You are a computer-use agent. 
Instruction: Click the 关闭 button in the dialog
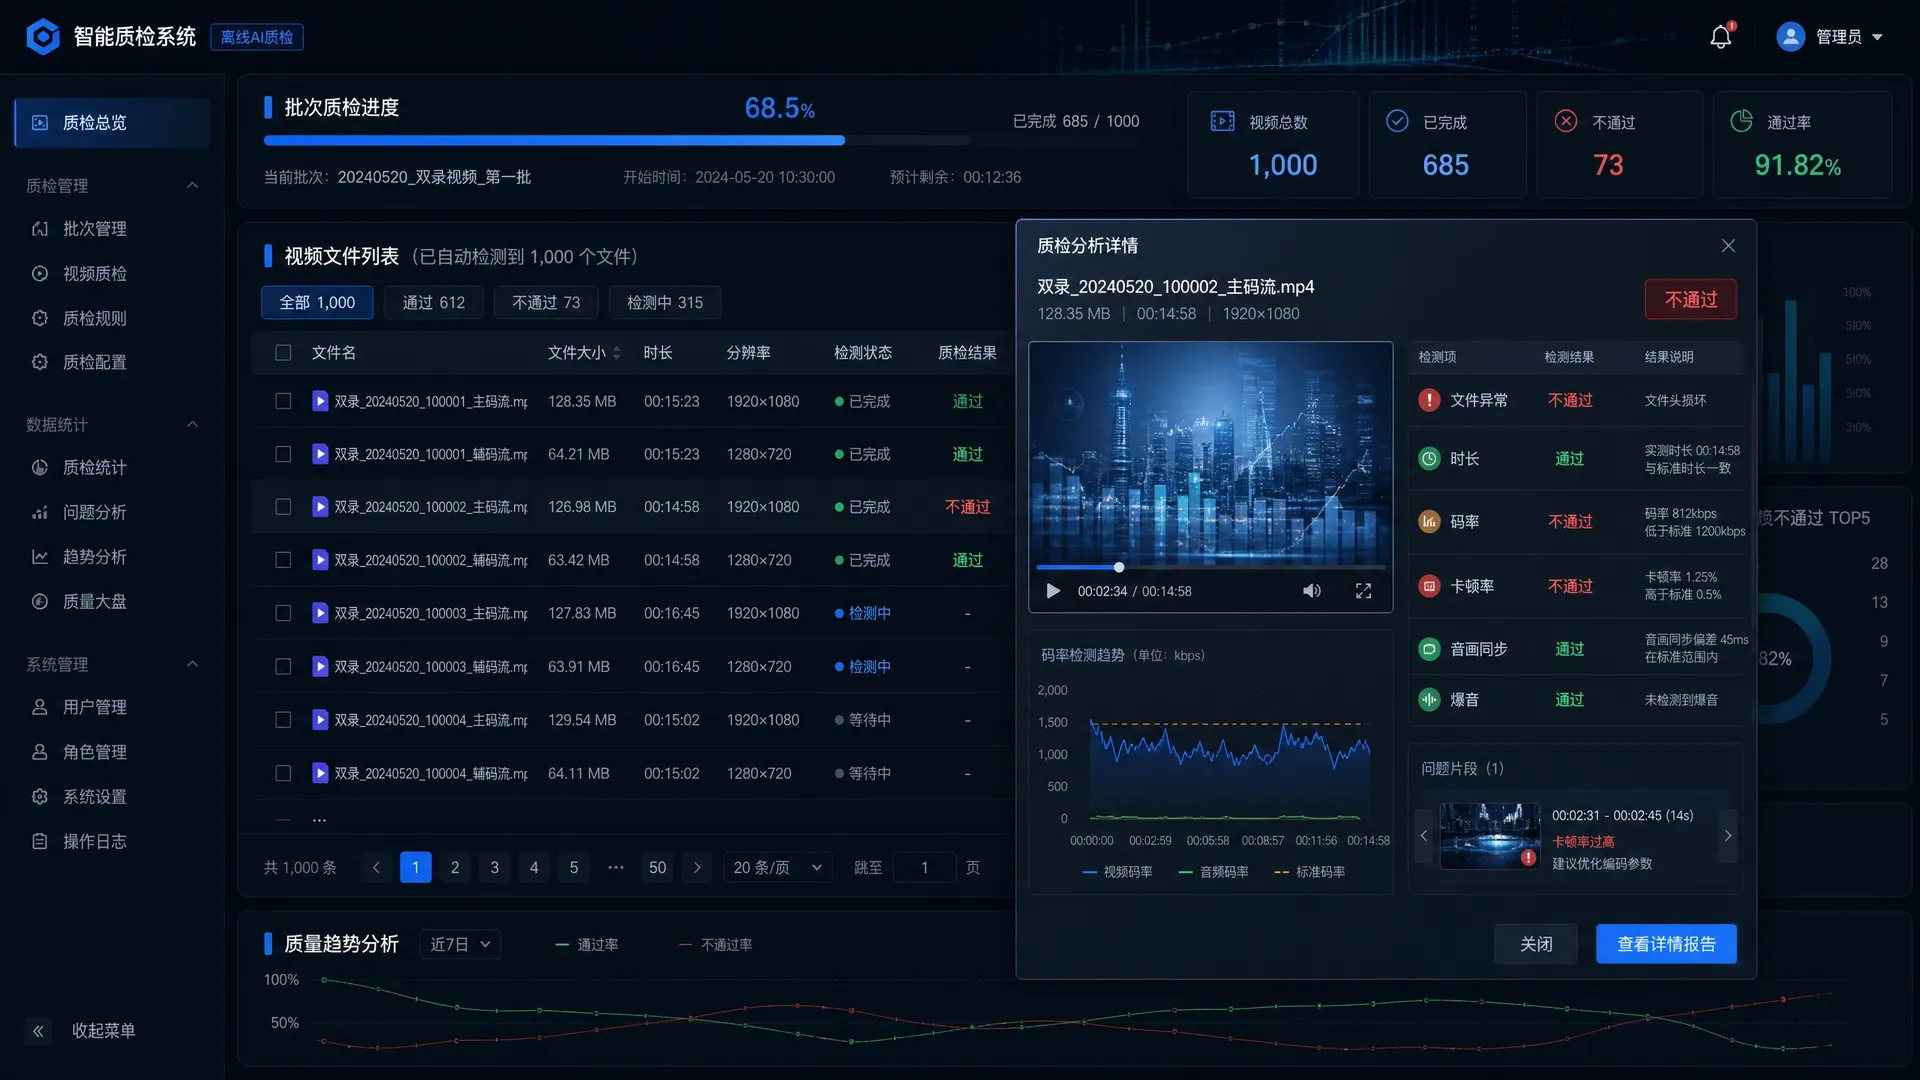click(x=1536, y=944)
